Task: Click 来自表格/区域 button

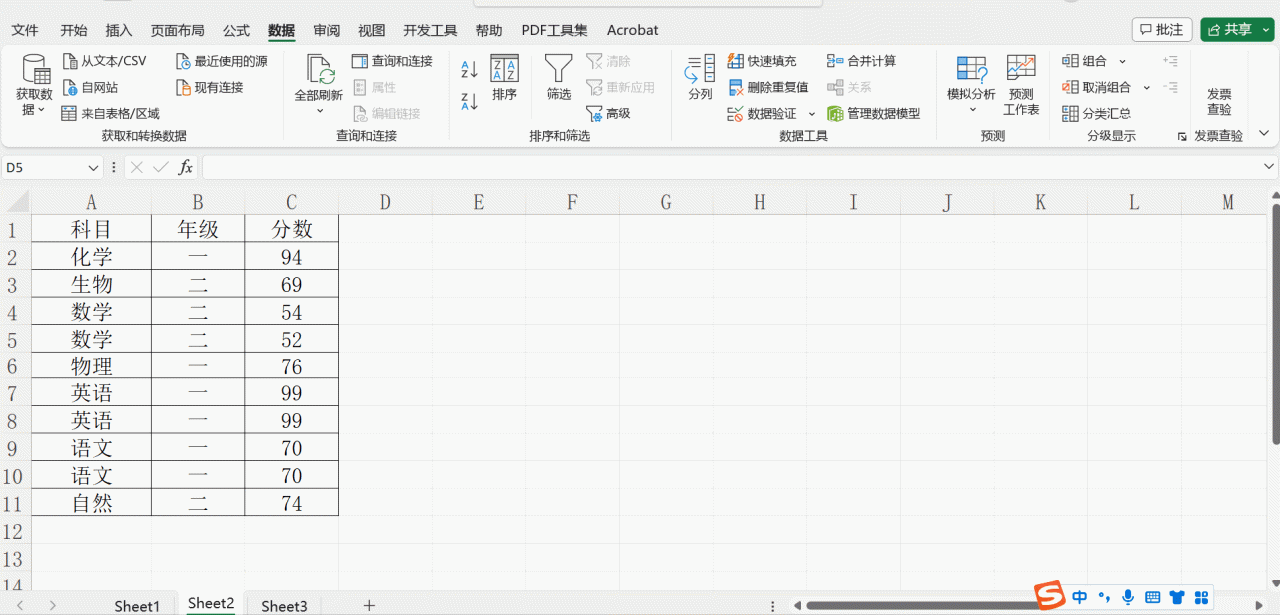Action: (110, 113)
